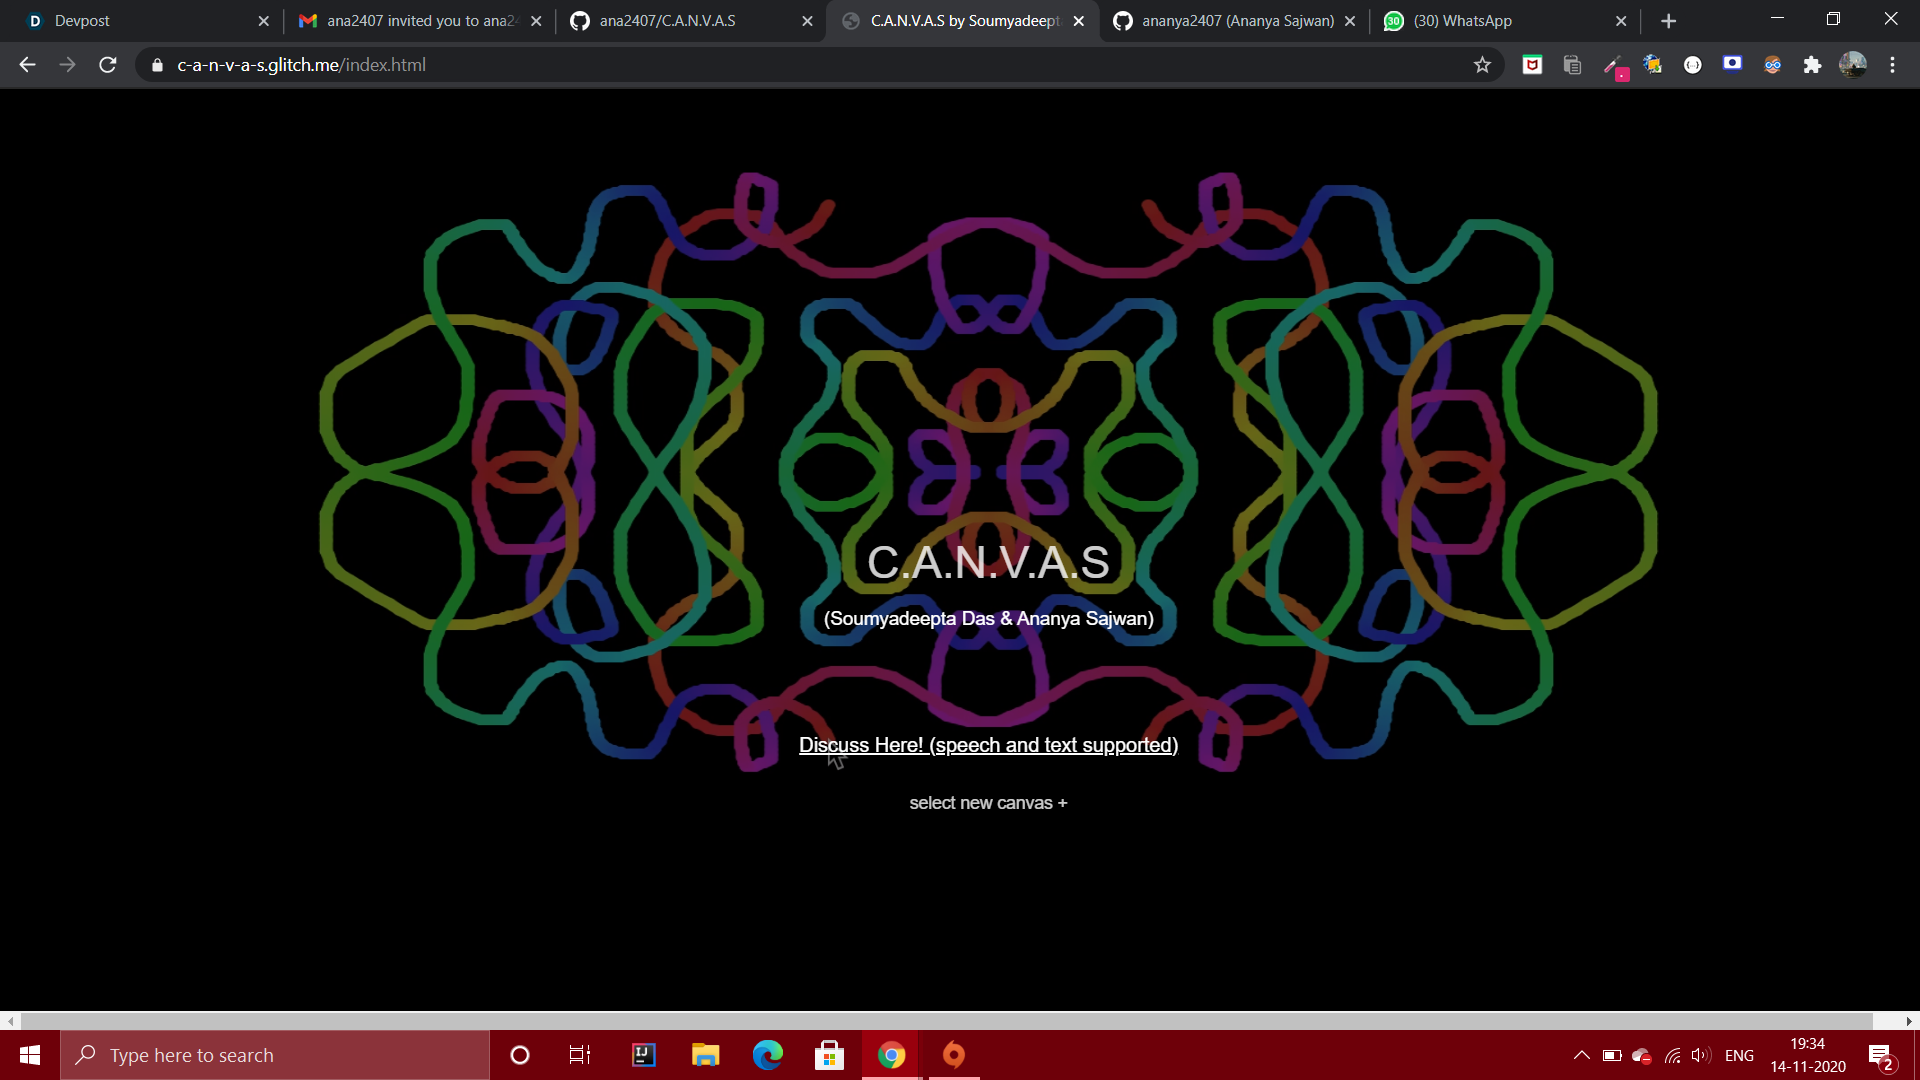Switch to the Devpost tab
This screenshot has height=1080, width=1920.
coord(140,21)
